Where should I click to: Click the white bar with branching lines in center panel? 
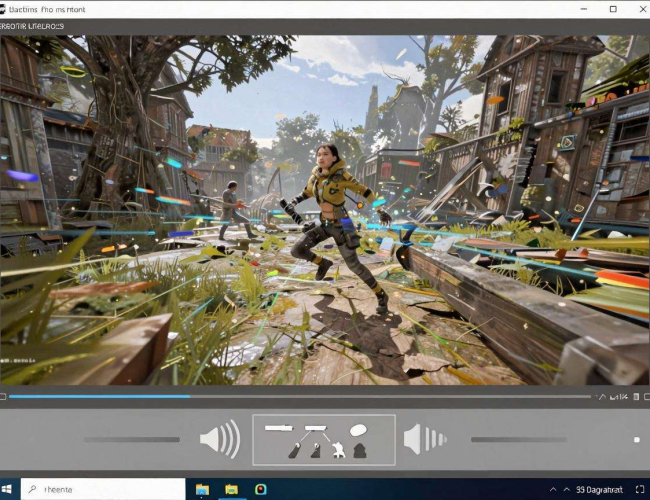click(x=315, y=428)
